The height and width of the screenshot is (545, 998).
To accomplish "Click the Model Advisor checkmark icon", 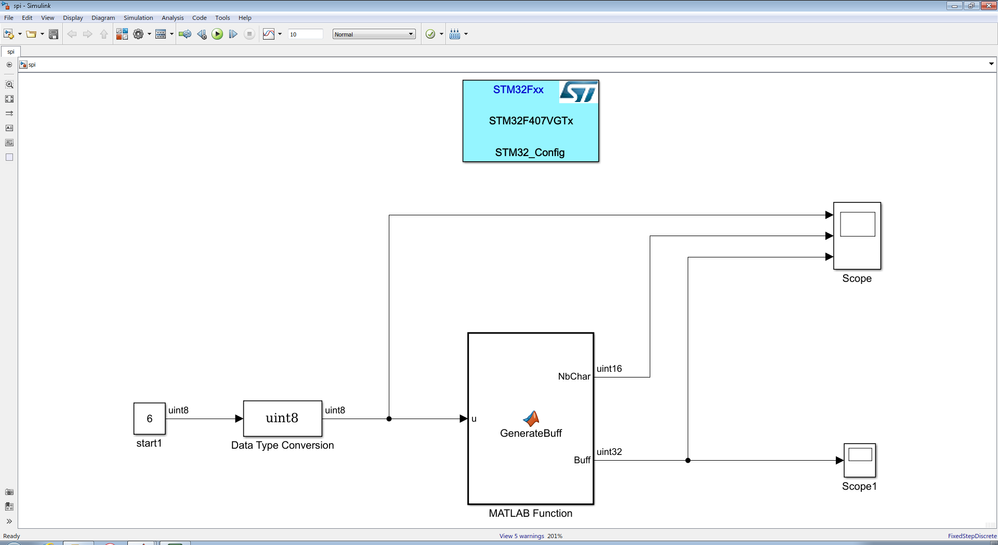I will [x=430, y=34].
